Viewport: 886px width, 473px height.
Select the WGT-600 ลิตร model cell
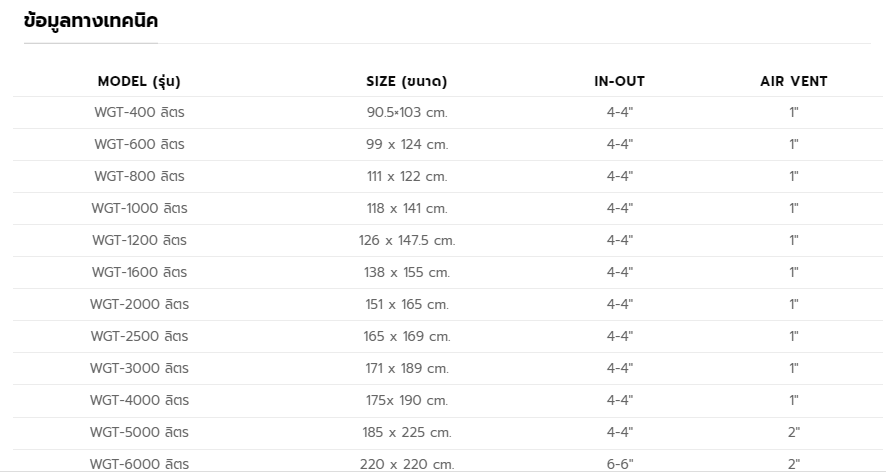pyautogui.click(x=139, y=144)
